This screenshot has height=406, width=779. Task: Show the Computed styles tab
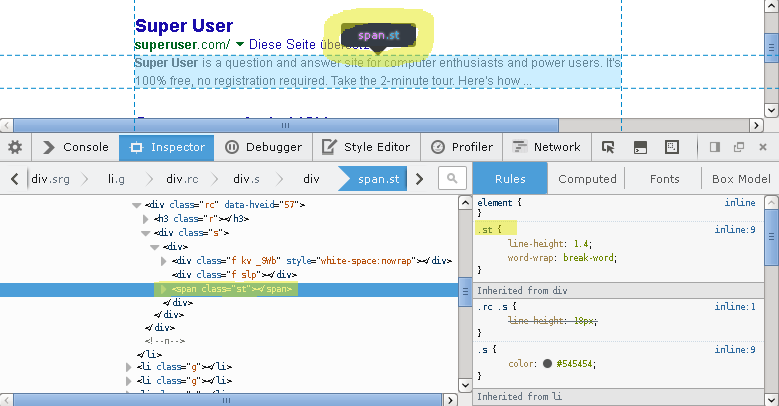pos(587,179)
